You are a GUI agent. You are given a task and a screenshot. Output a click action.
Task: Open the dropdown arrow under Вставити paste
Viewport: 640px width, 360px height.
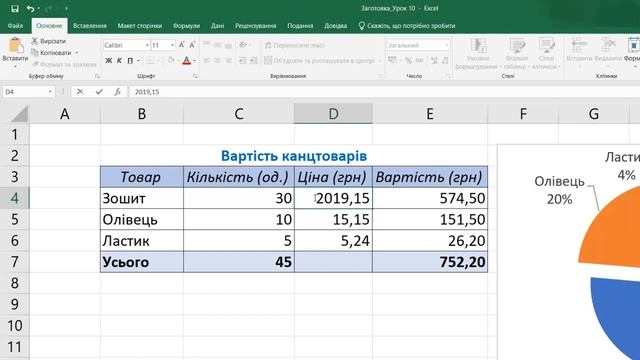[15, 66]
